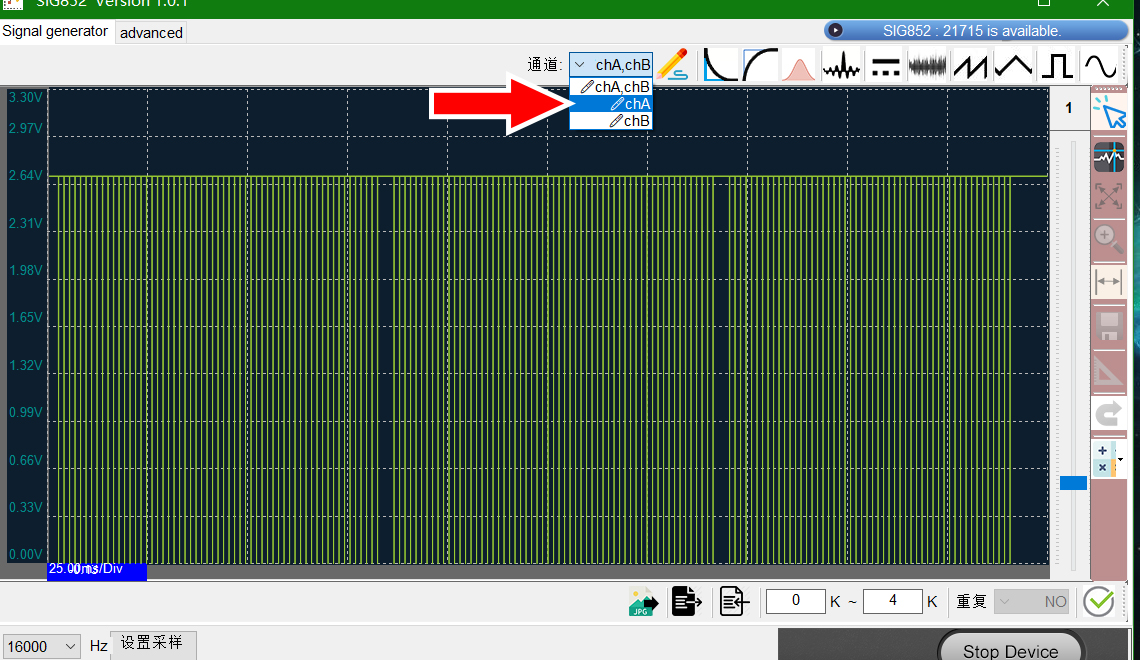Open the channel chA,chB combo box

coord(611,65)
